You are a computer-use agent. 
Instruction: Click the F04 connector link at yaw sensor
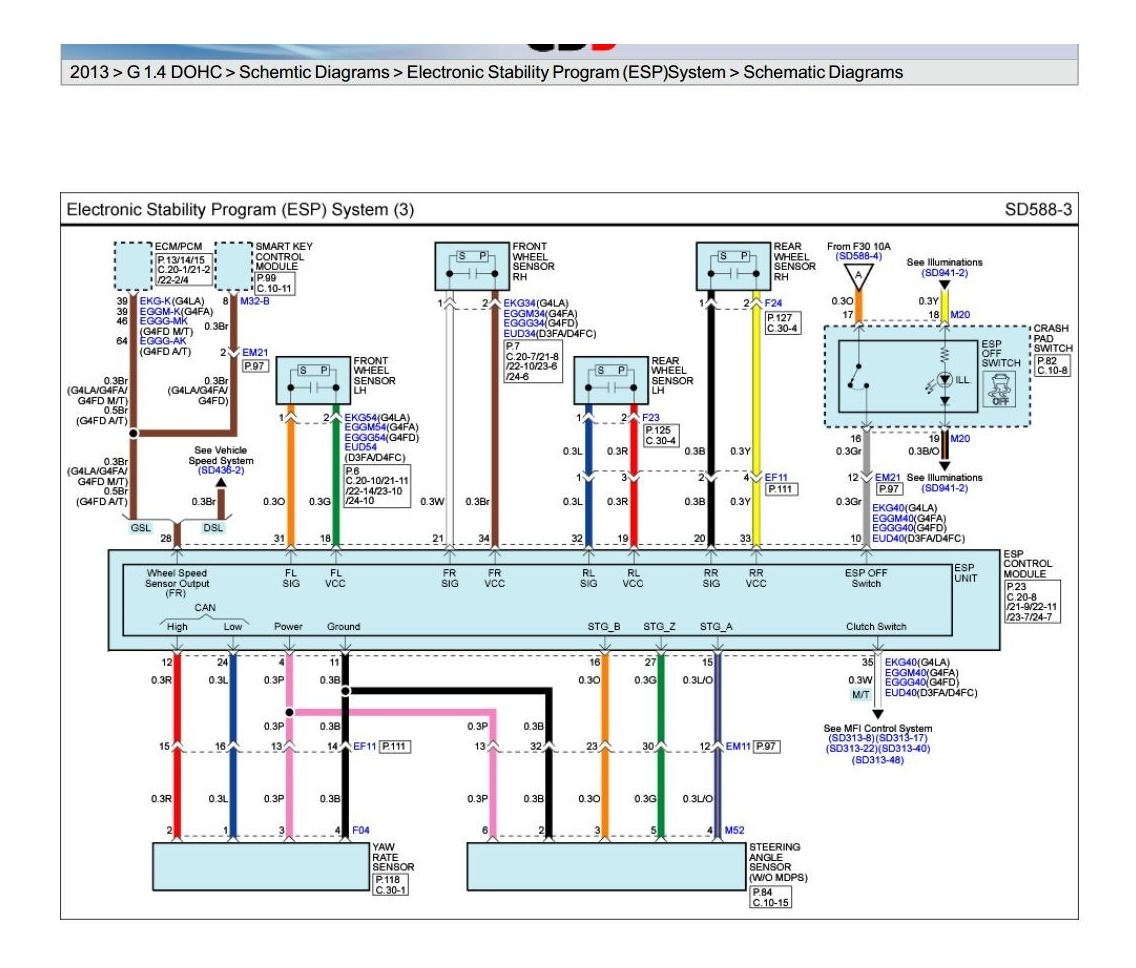point(361,830)
